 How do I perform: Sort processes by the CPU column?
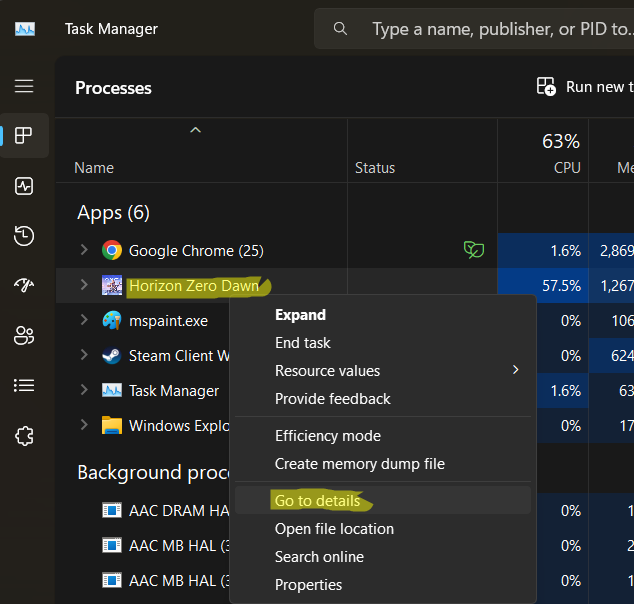click(566, 168)
